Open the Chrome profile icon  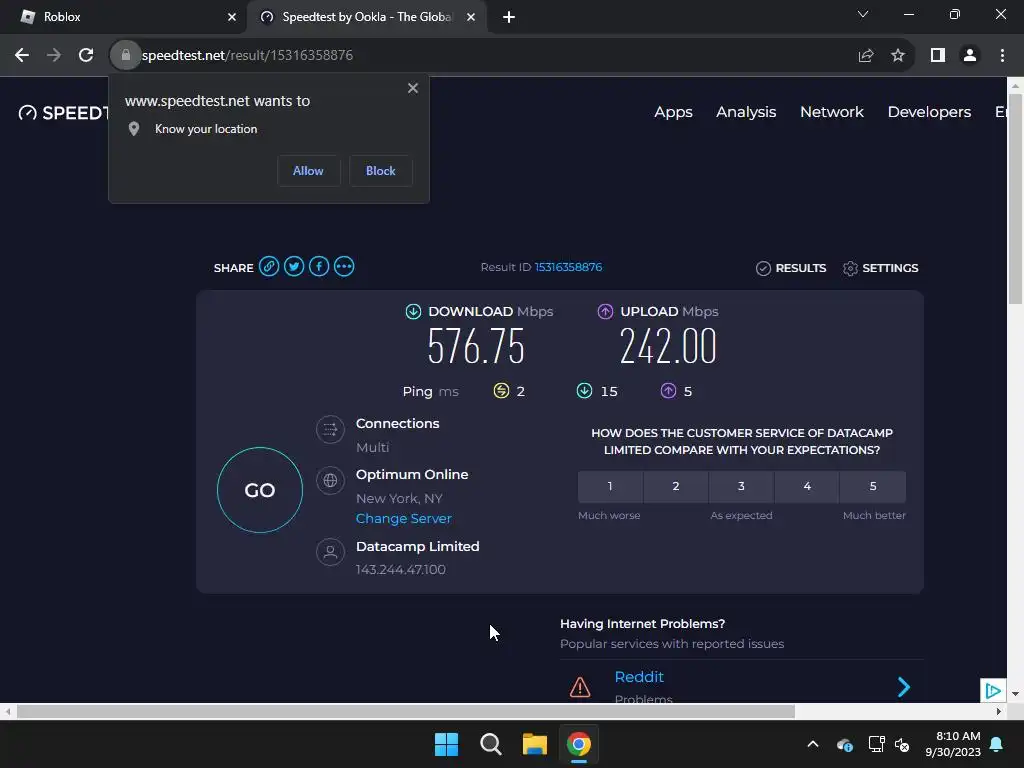[x=970, y=56]
